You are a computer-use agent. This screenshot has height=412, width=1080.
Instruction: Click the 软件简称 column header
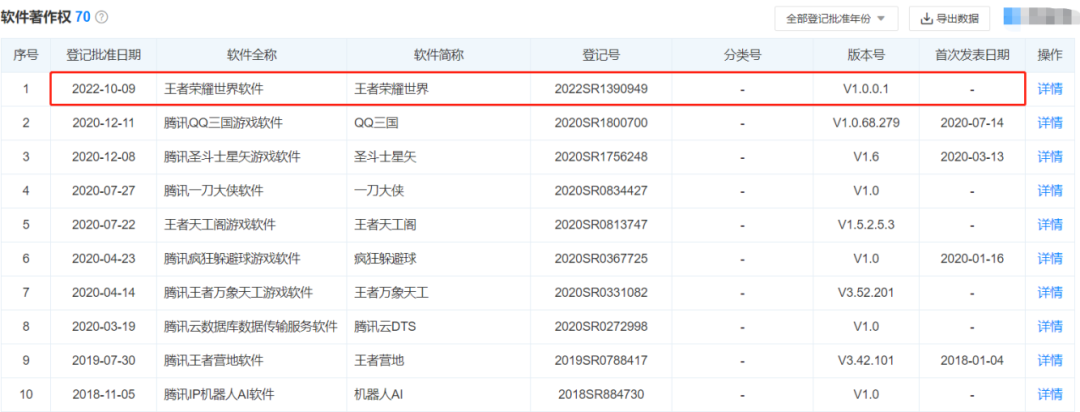(x=438, y=55)
